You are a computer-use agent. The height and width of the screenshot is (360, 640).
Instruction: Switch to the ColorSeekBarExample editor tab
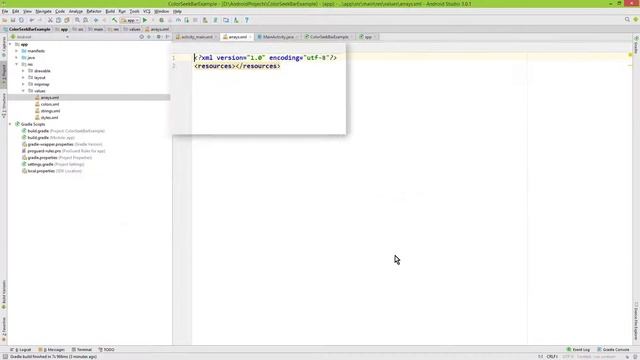pyautogui.click(x=329, y=37)
